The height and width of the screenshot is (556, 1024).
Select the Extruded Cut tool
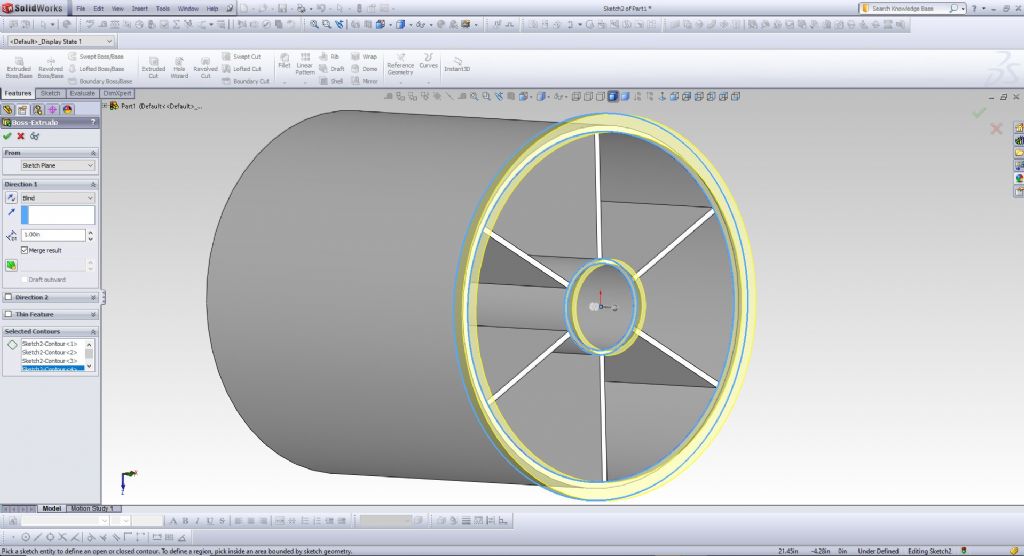(153, 67)
